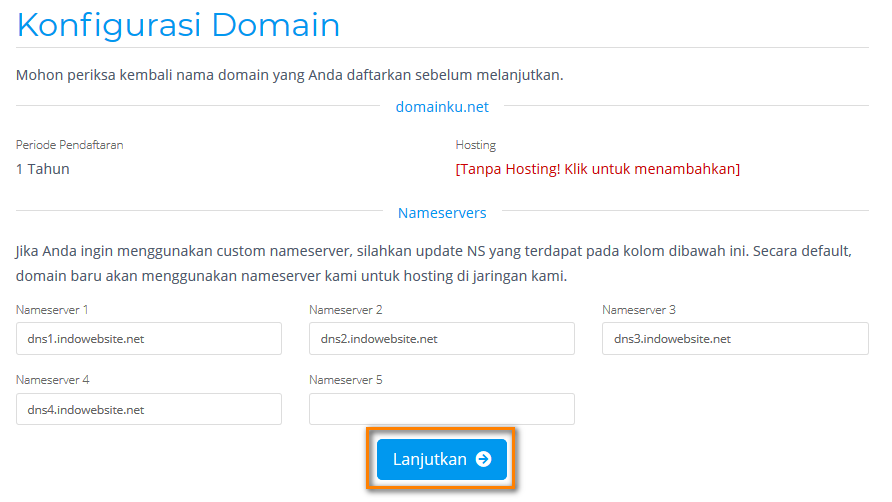Click the Nameserver 2 label text

click(x=346, y=310)
